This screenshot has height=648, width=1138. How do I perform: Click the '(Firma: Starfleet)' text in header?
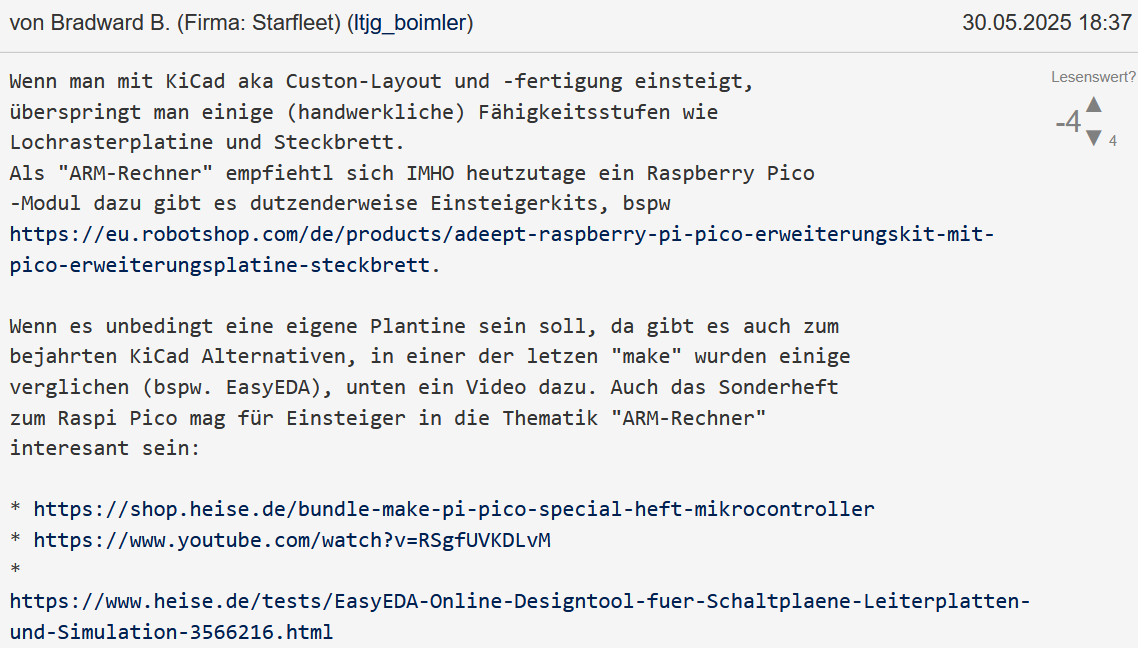tap(259, 23)
